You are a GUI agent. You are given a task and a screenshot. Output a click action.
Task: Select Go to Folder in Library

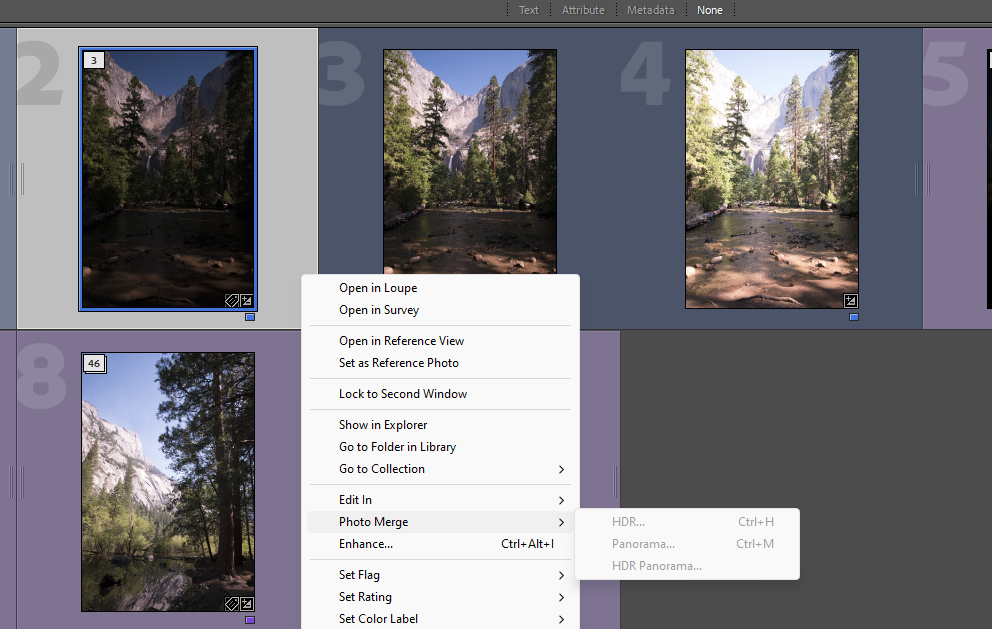440,447
